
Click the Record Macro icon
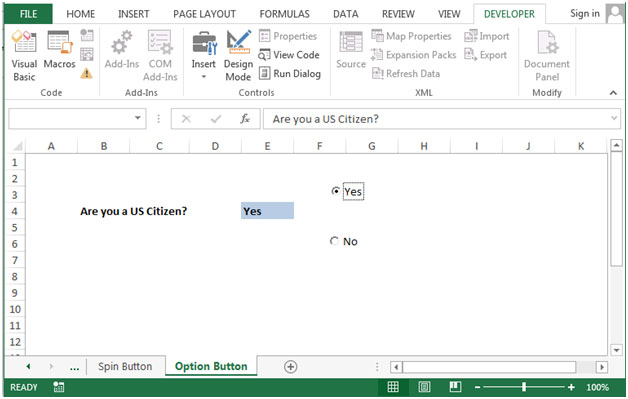pyautogui.click(x=87, y=35)
